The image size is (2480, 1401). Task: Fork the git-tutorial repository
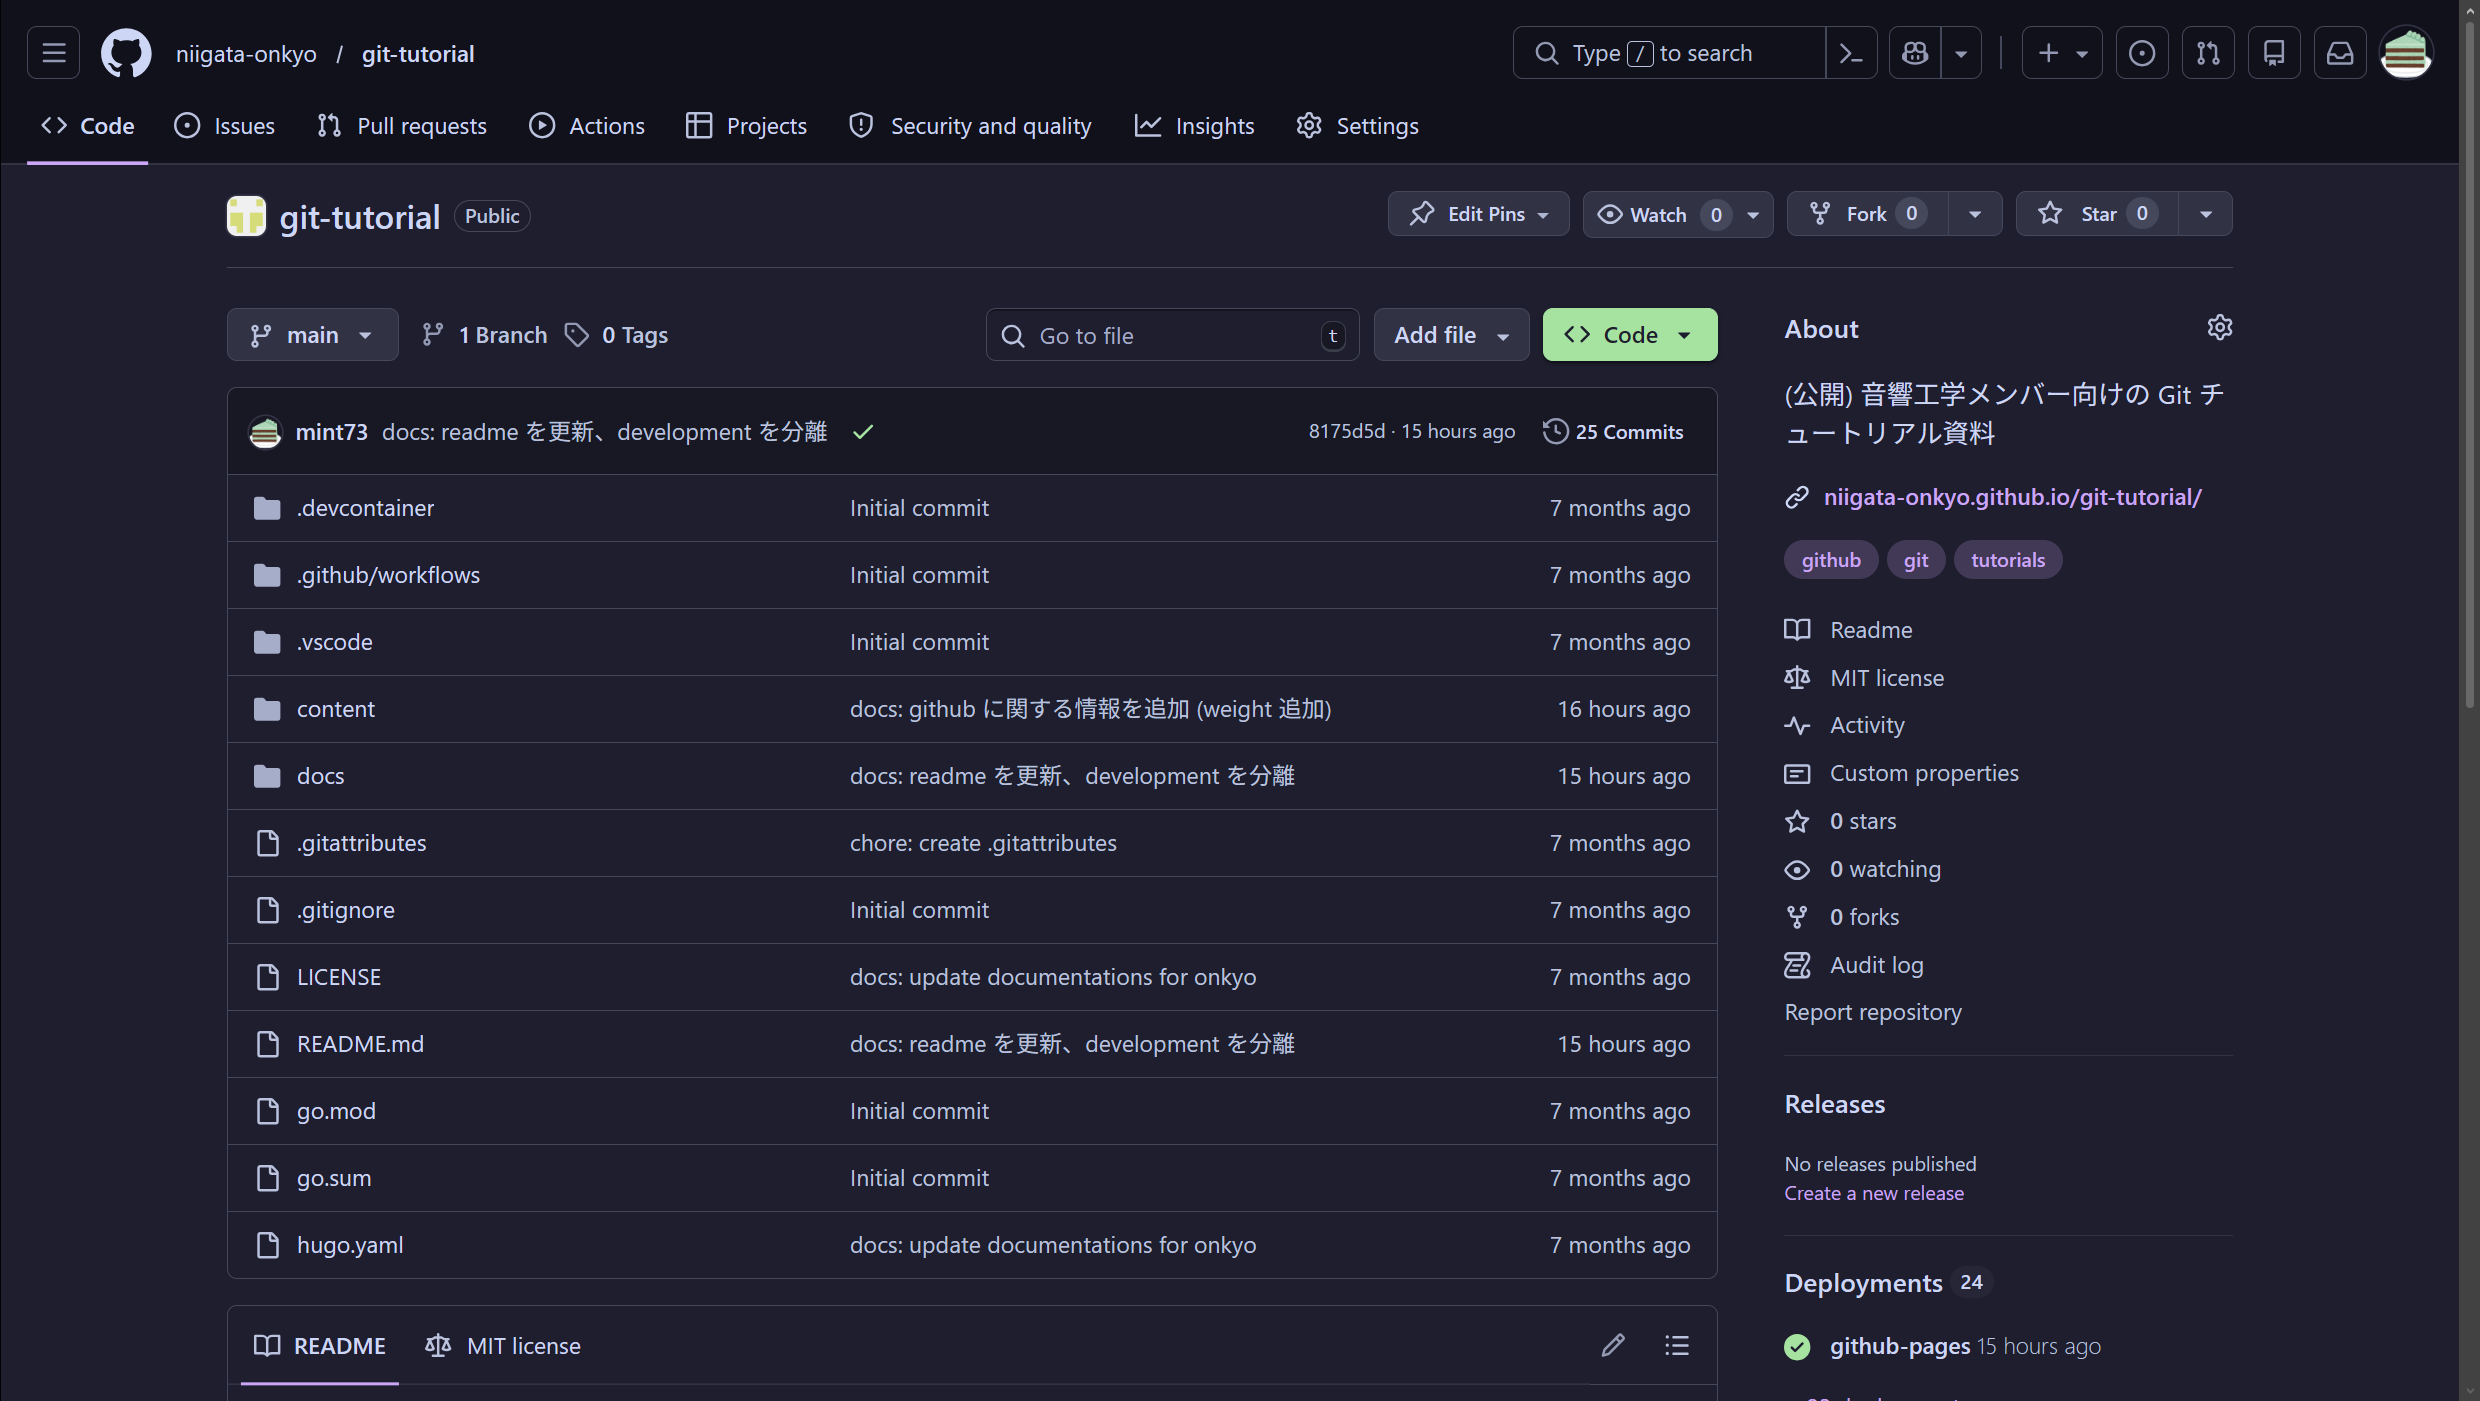1867,214
